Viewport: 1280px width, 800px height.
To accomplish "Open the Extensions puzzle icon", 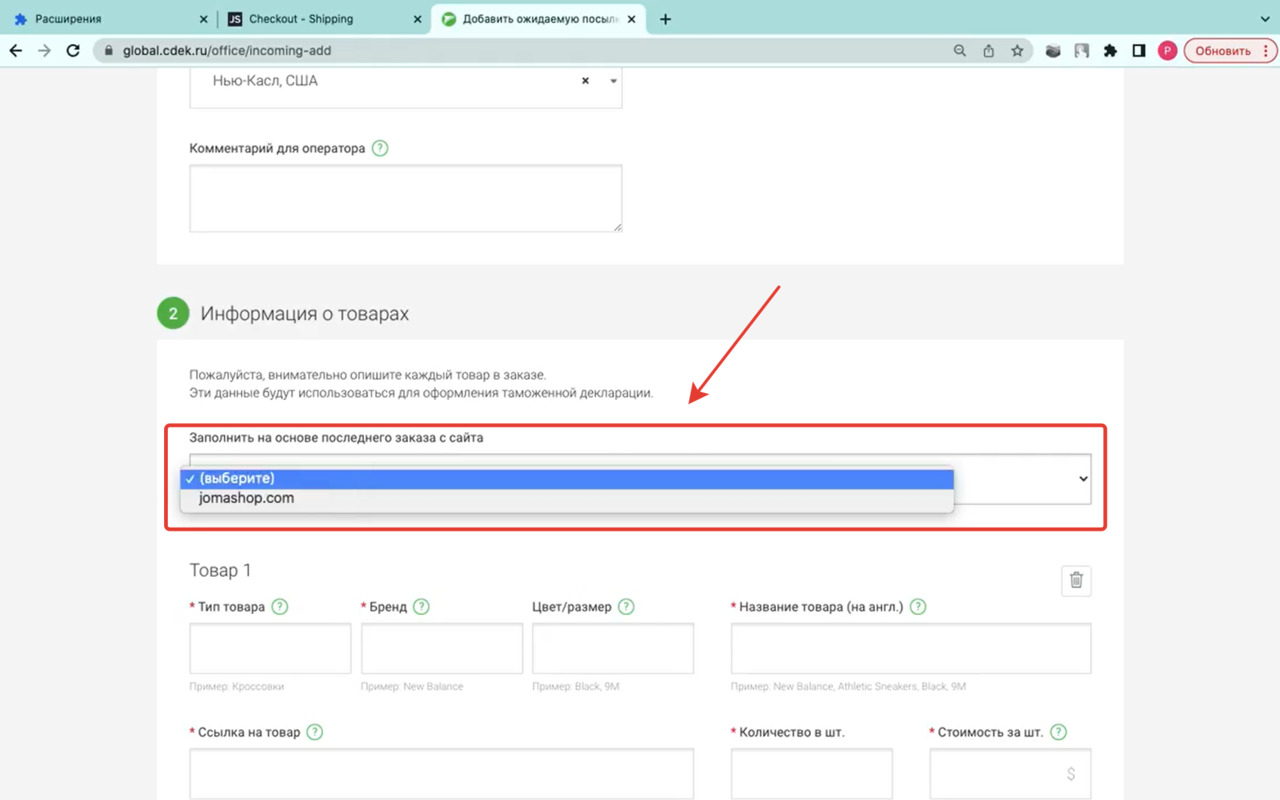I will coord(1110,51).
